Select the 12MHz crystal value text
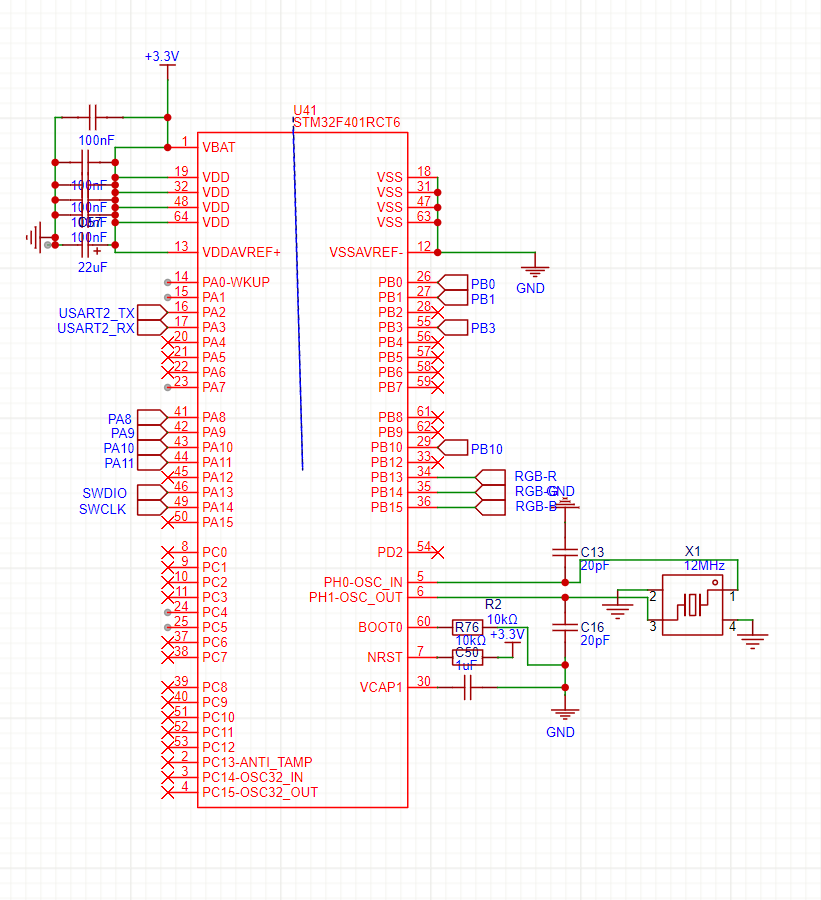This screenshot has height=900, width=821. (704, 566)
